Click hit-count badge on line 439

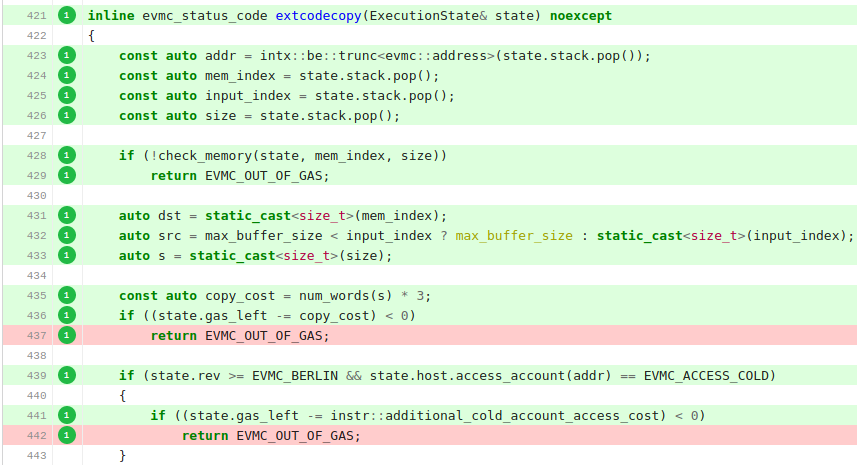pyautogui.click(x=67, y=375)
